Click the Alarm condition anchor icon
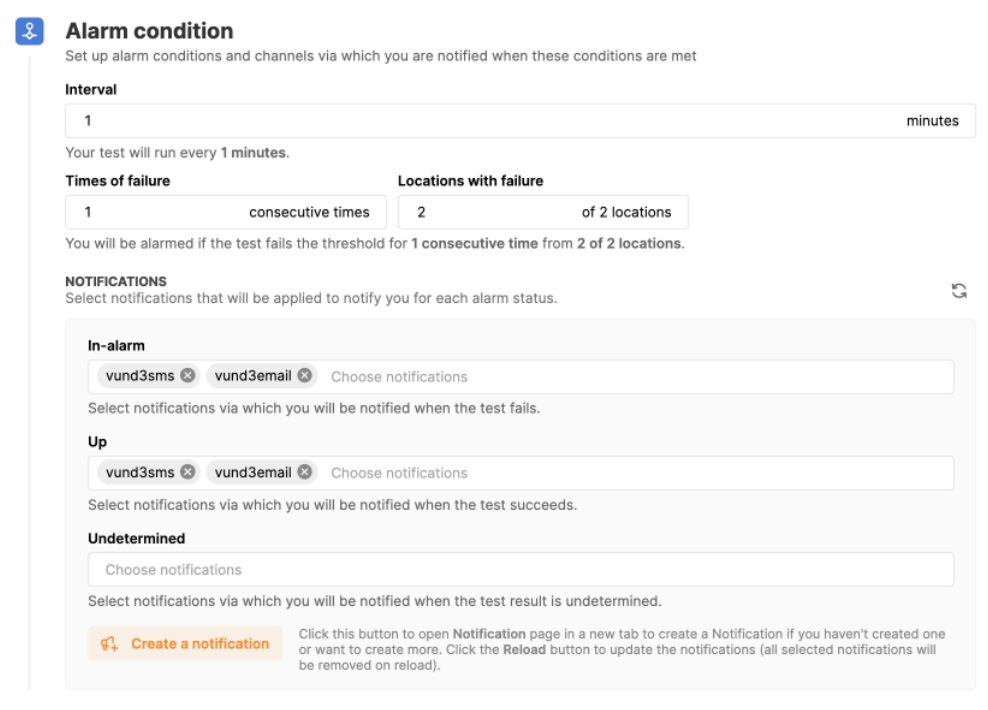988x710 pixels. [x=29, y=32]
